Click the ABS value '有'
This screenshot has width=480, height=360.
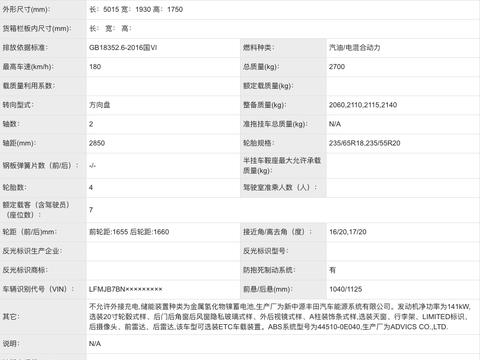(333, 270)
